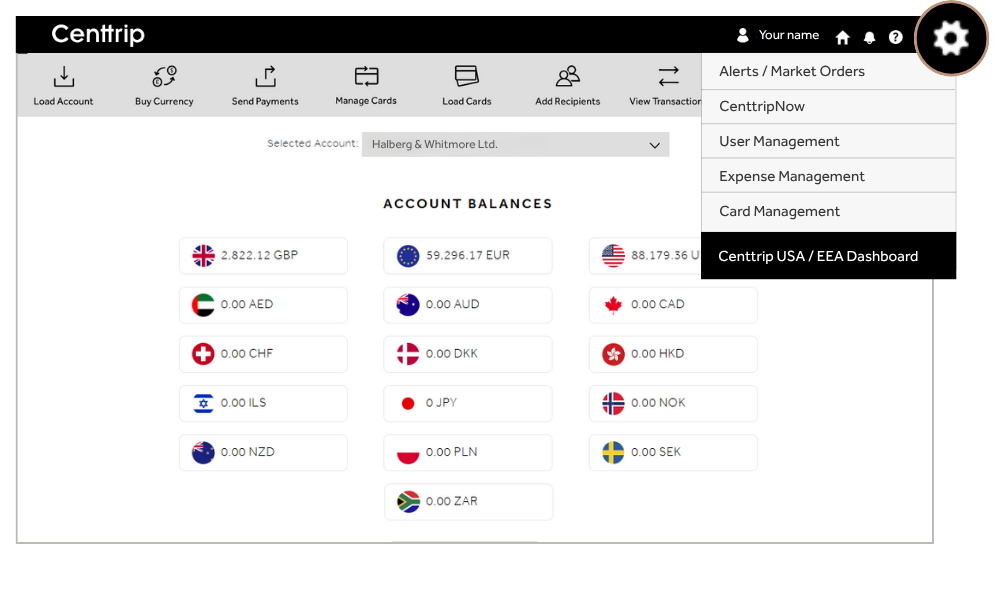Viewport: 1000px width, 590px height.
Task: Click the chevron in the account selector
Action: tap(654, 145)
